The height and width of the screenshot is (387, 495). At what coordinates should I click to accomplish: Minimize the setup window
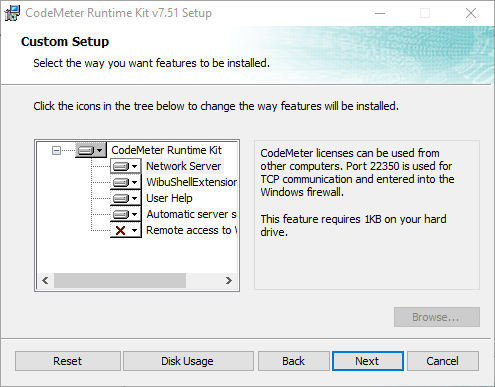pos(380,13)
